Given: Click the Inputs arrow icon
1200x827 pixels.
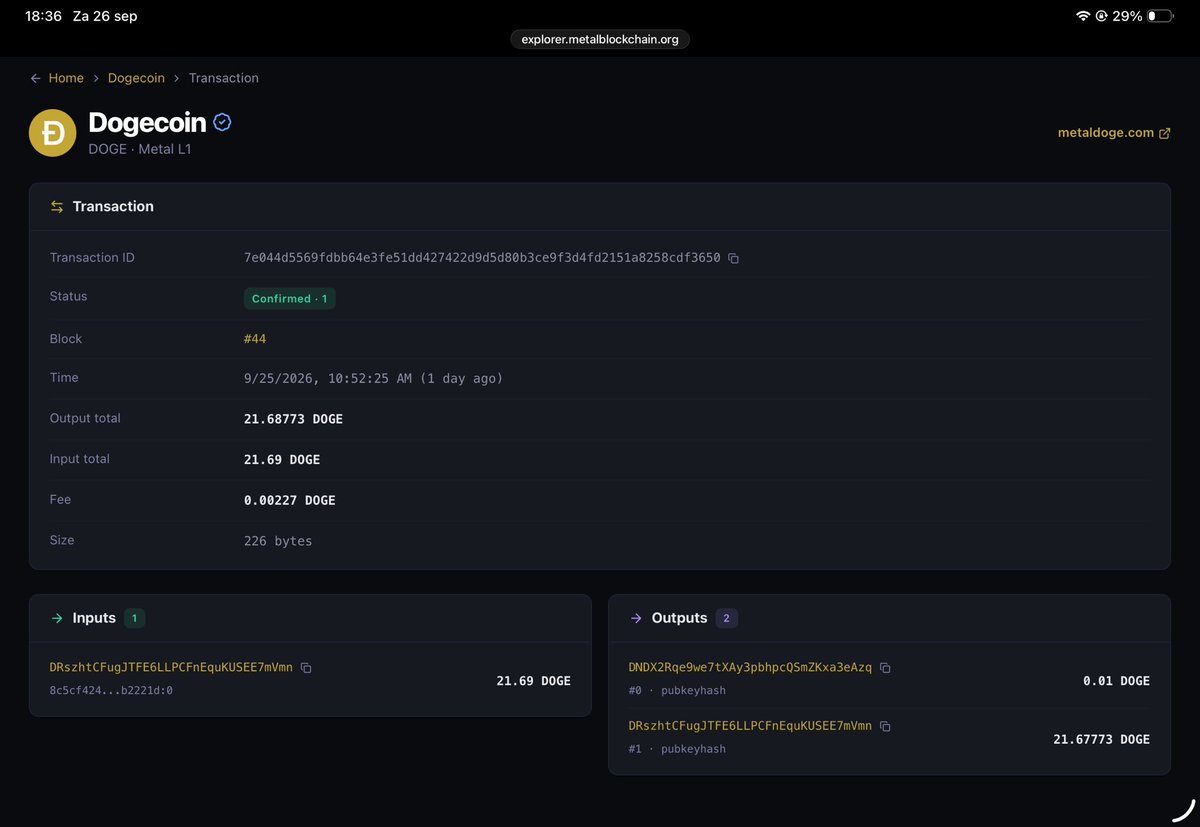Looking at the screenshot, I should [x=57, y=619].
